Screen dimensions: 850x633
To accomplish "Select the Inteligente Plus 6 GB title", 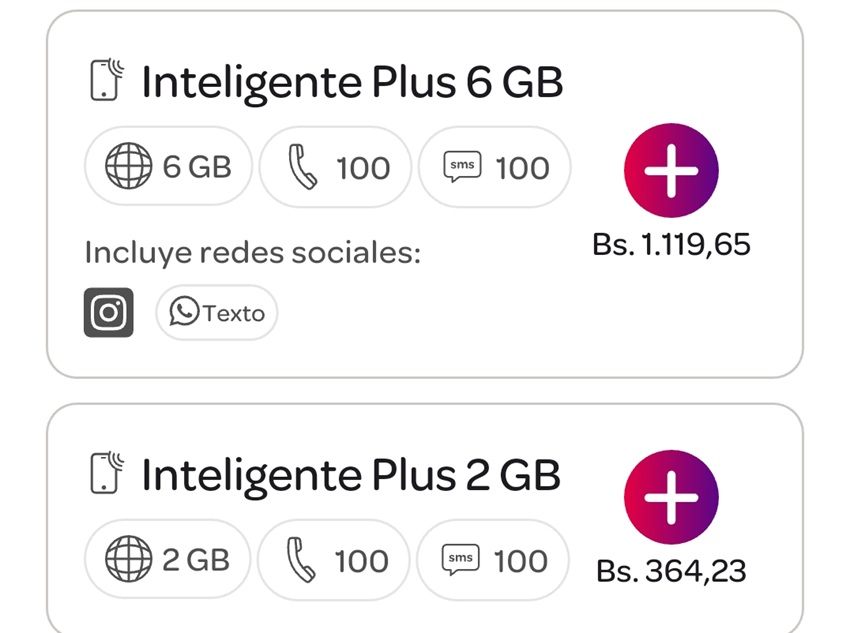I will coord(352,82).
